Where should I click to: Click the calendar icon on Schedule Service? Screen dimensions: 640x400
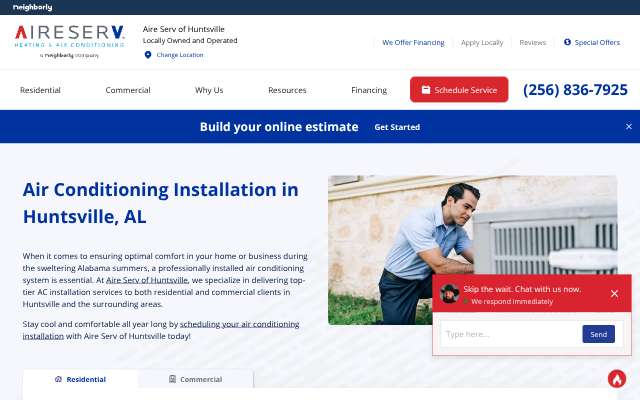426,90
